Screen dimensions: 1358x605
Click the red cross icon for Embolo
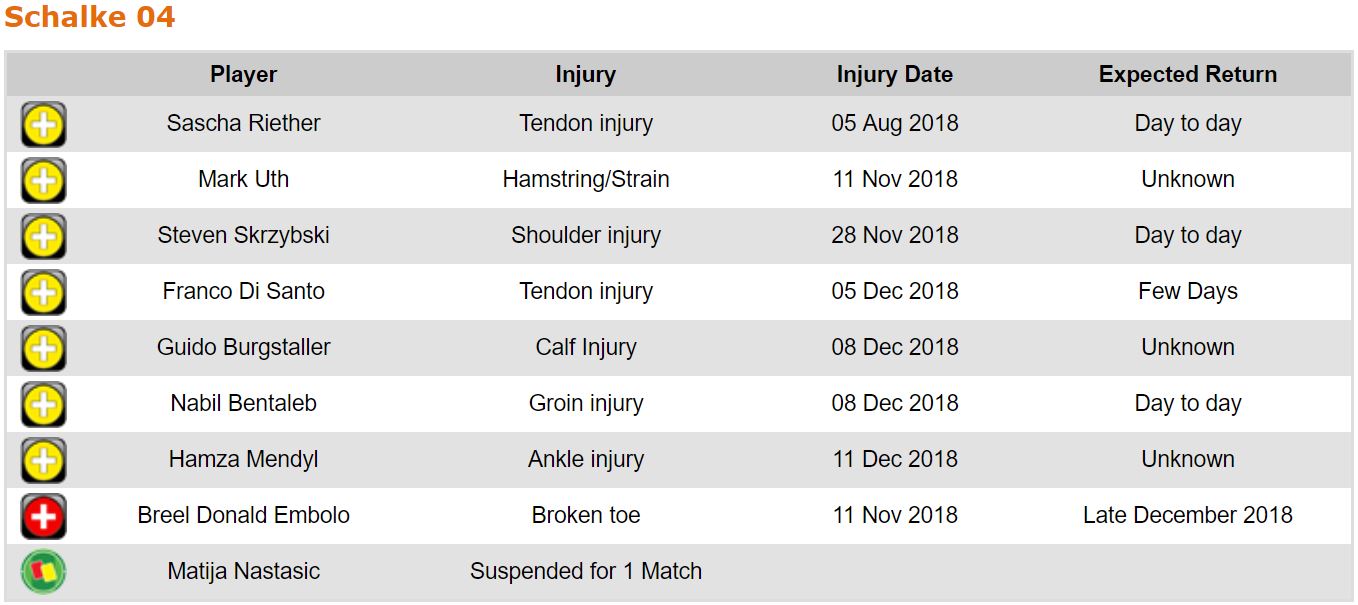coord(43,517)
